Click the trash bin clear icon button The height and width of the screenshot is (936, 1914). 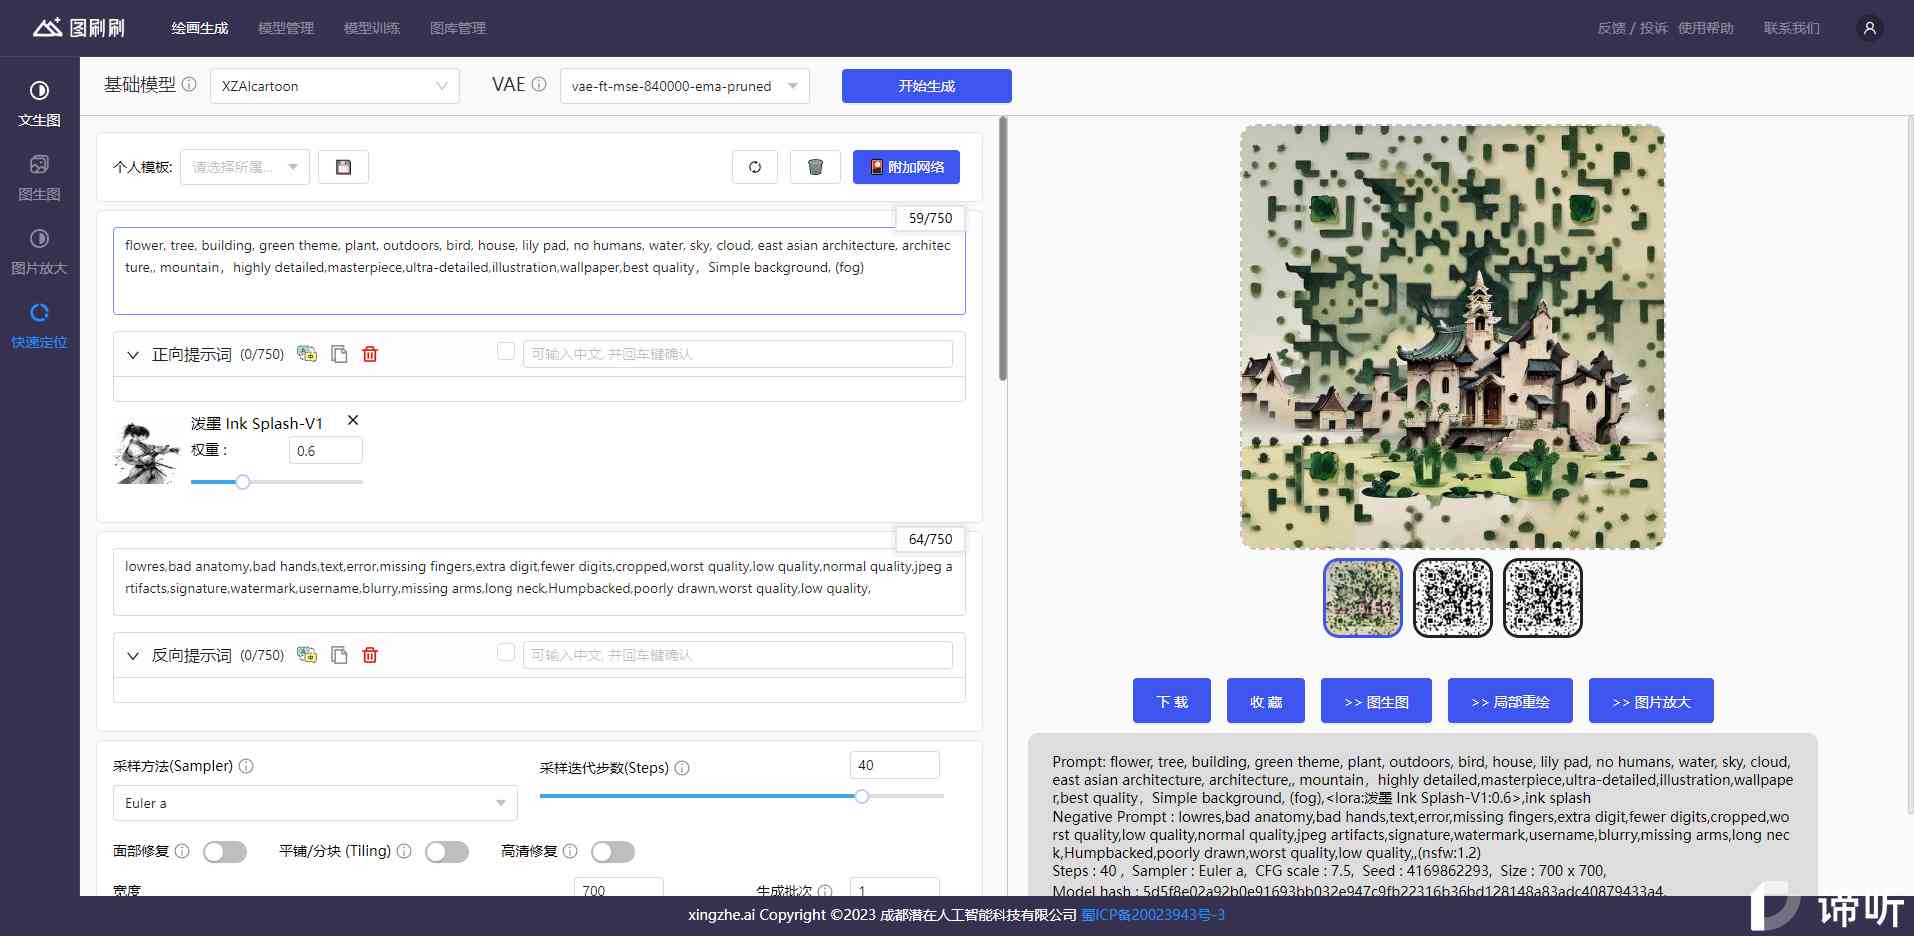815,167
